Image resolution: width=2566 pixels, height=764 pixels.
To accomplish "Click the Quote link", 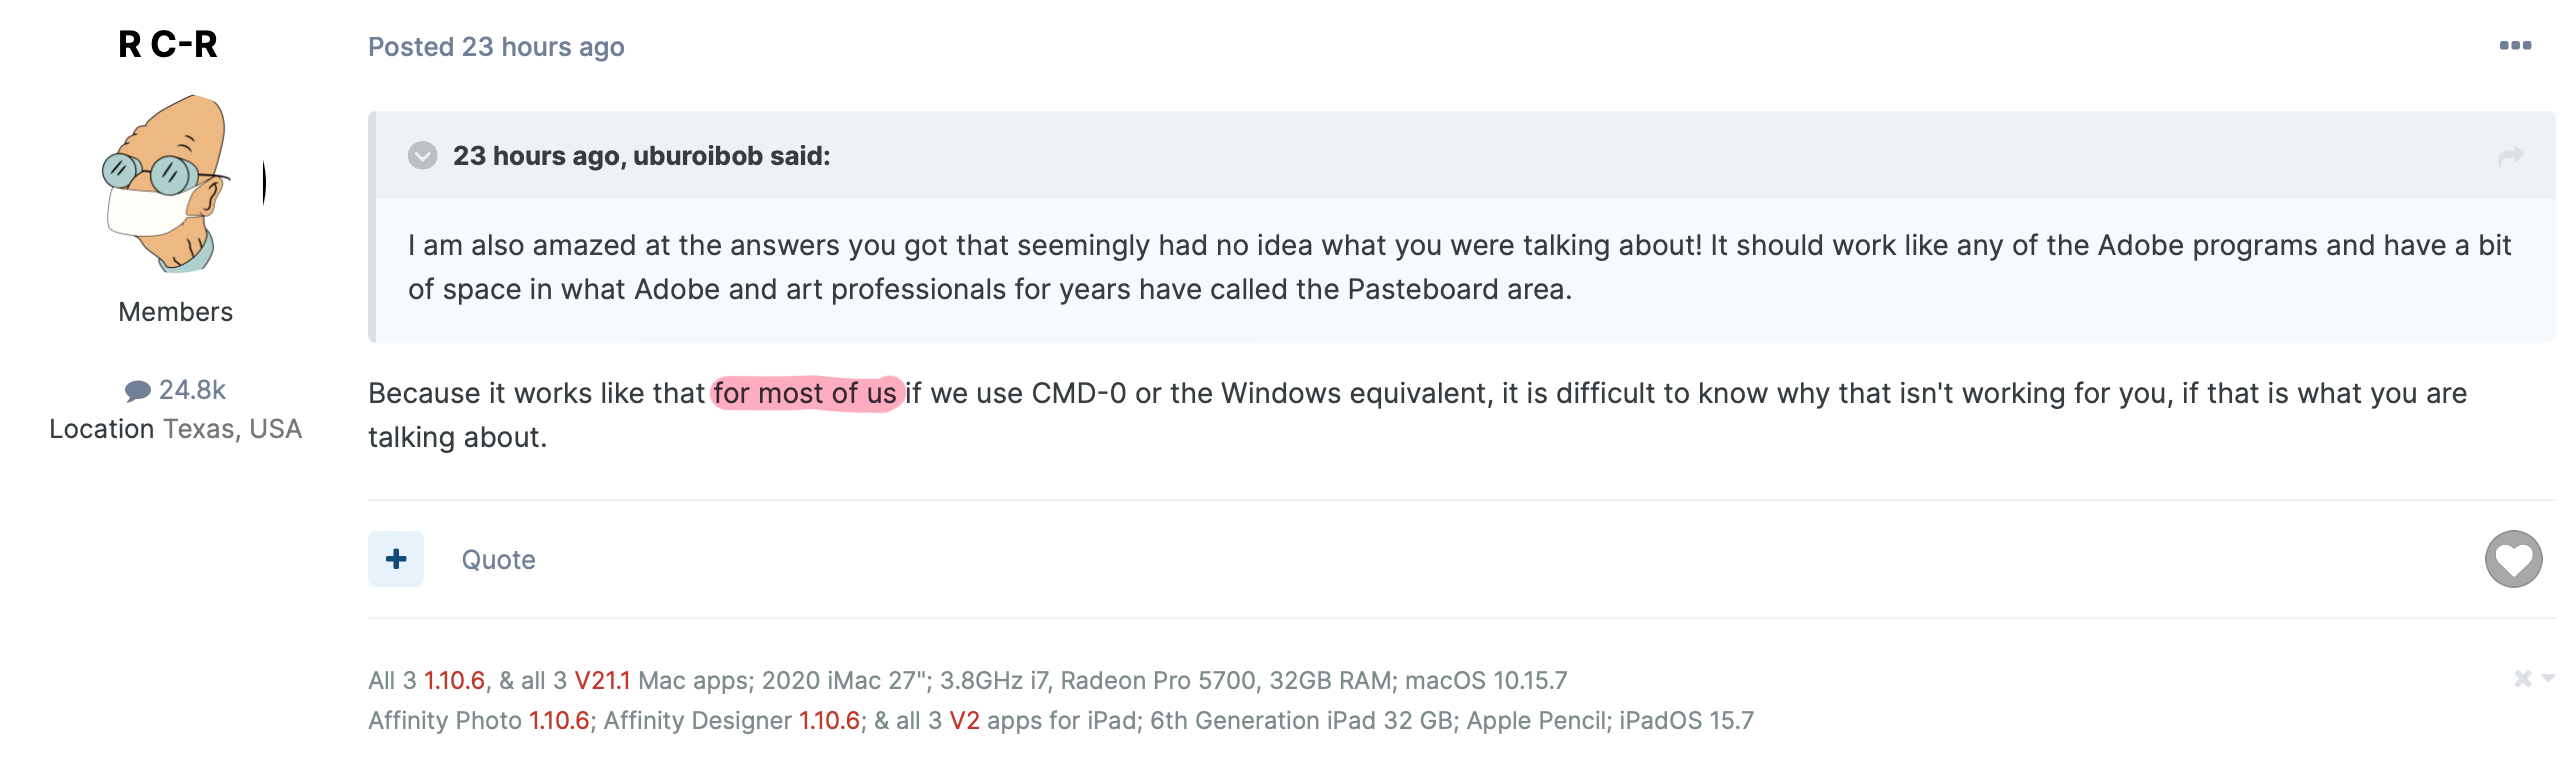I will (498, 560).
